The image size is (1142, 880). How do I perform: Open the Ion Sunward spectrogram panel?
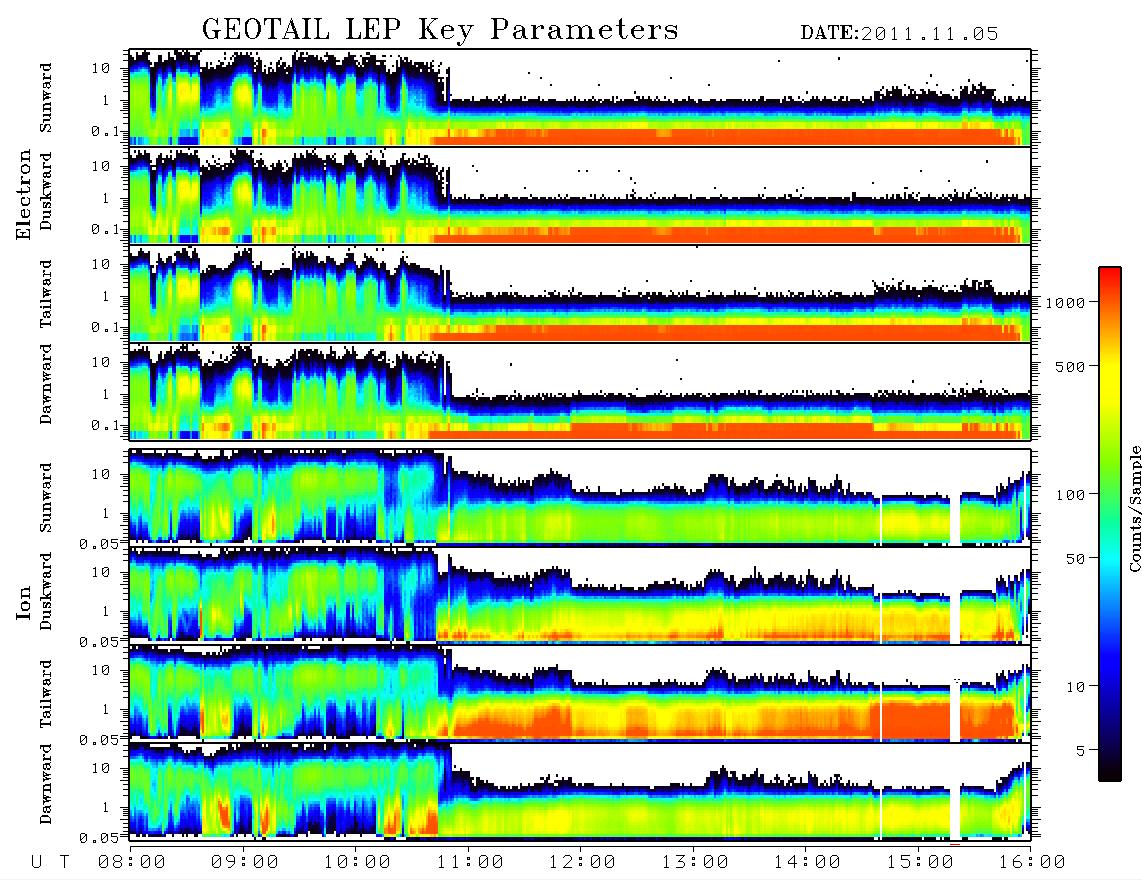point(580,497)
